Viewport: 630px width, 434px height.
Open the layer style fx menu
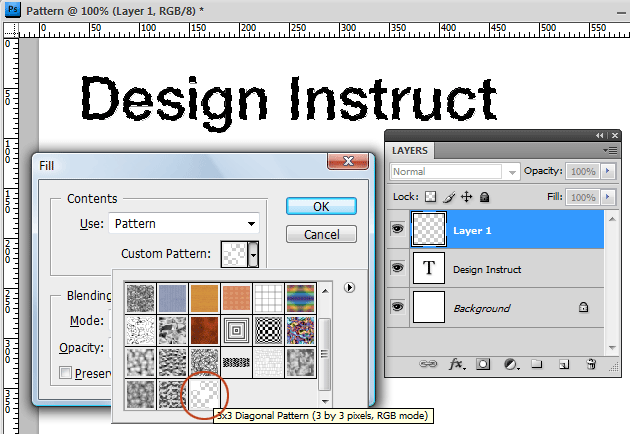coord(456,364)
